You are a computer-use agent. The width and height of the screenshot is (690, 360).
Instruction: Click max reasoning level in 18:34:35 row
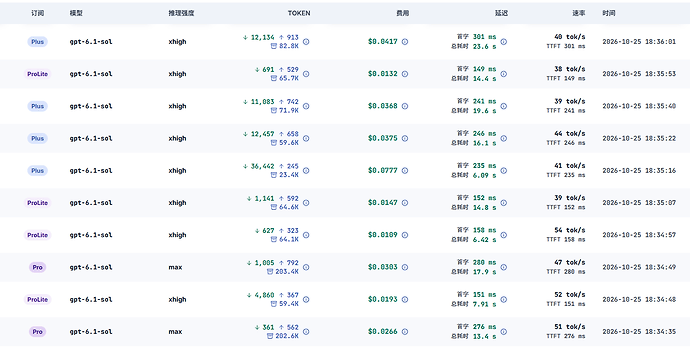click(x=175, y=332)
